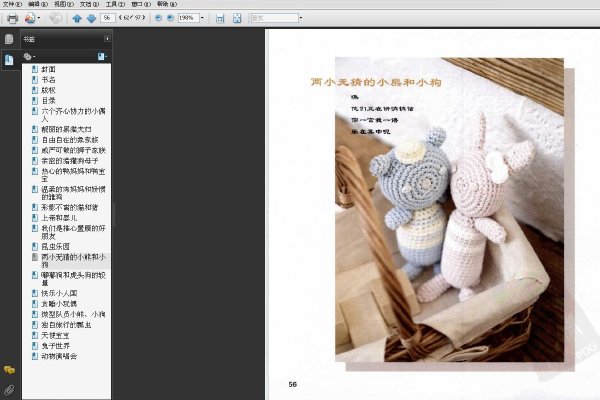
Task: Open the 编辑 (Edit) menu
Action: tap(38, 4)
